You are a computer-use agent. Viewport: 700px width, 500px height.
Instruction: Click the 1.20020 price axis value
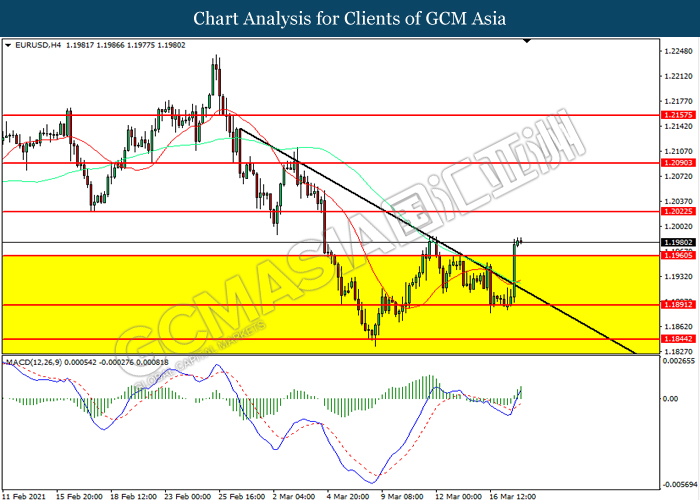tap(679, 226)
